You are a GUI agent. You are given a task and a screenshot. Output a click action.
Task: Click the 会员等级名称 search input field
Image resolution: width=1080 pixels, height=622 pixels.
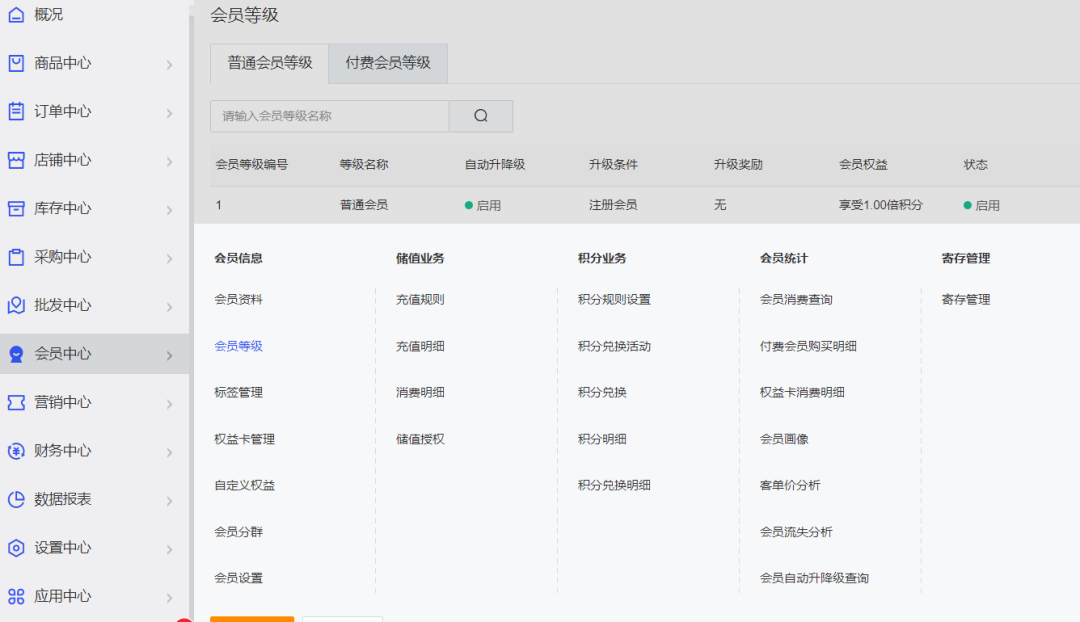click(x=329, y=116)
